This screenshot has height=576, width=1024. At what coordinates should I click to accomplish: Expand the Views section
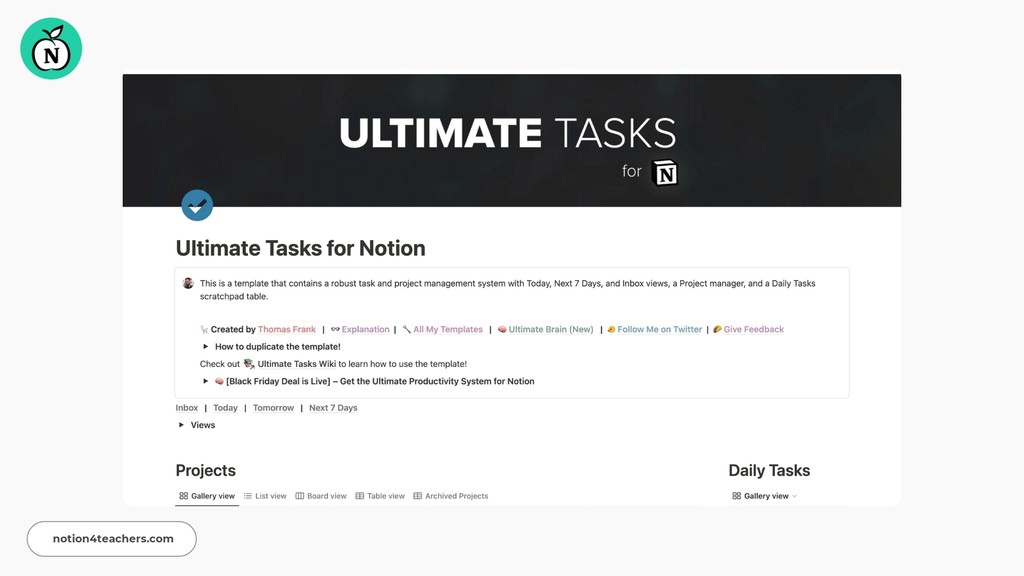(202, 425)
